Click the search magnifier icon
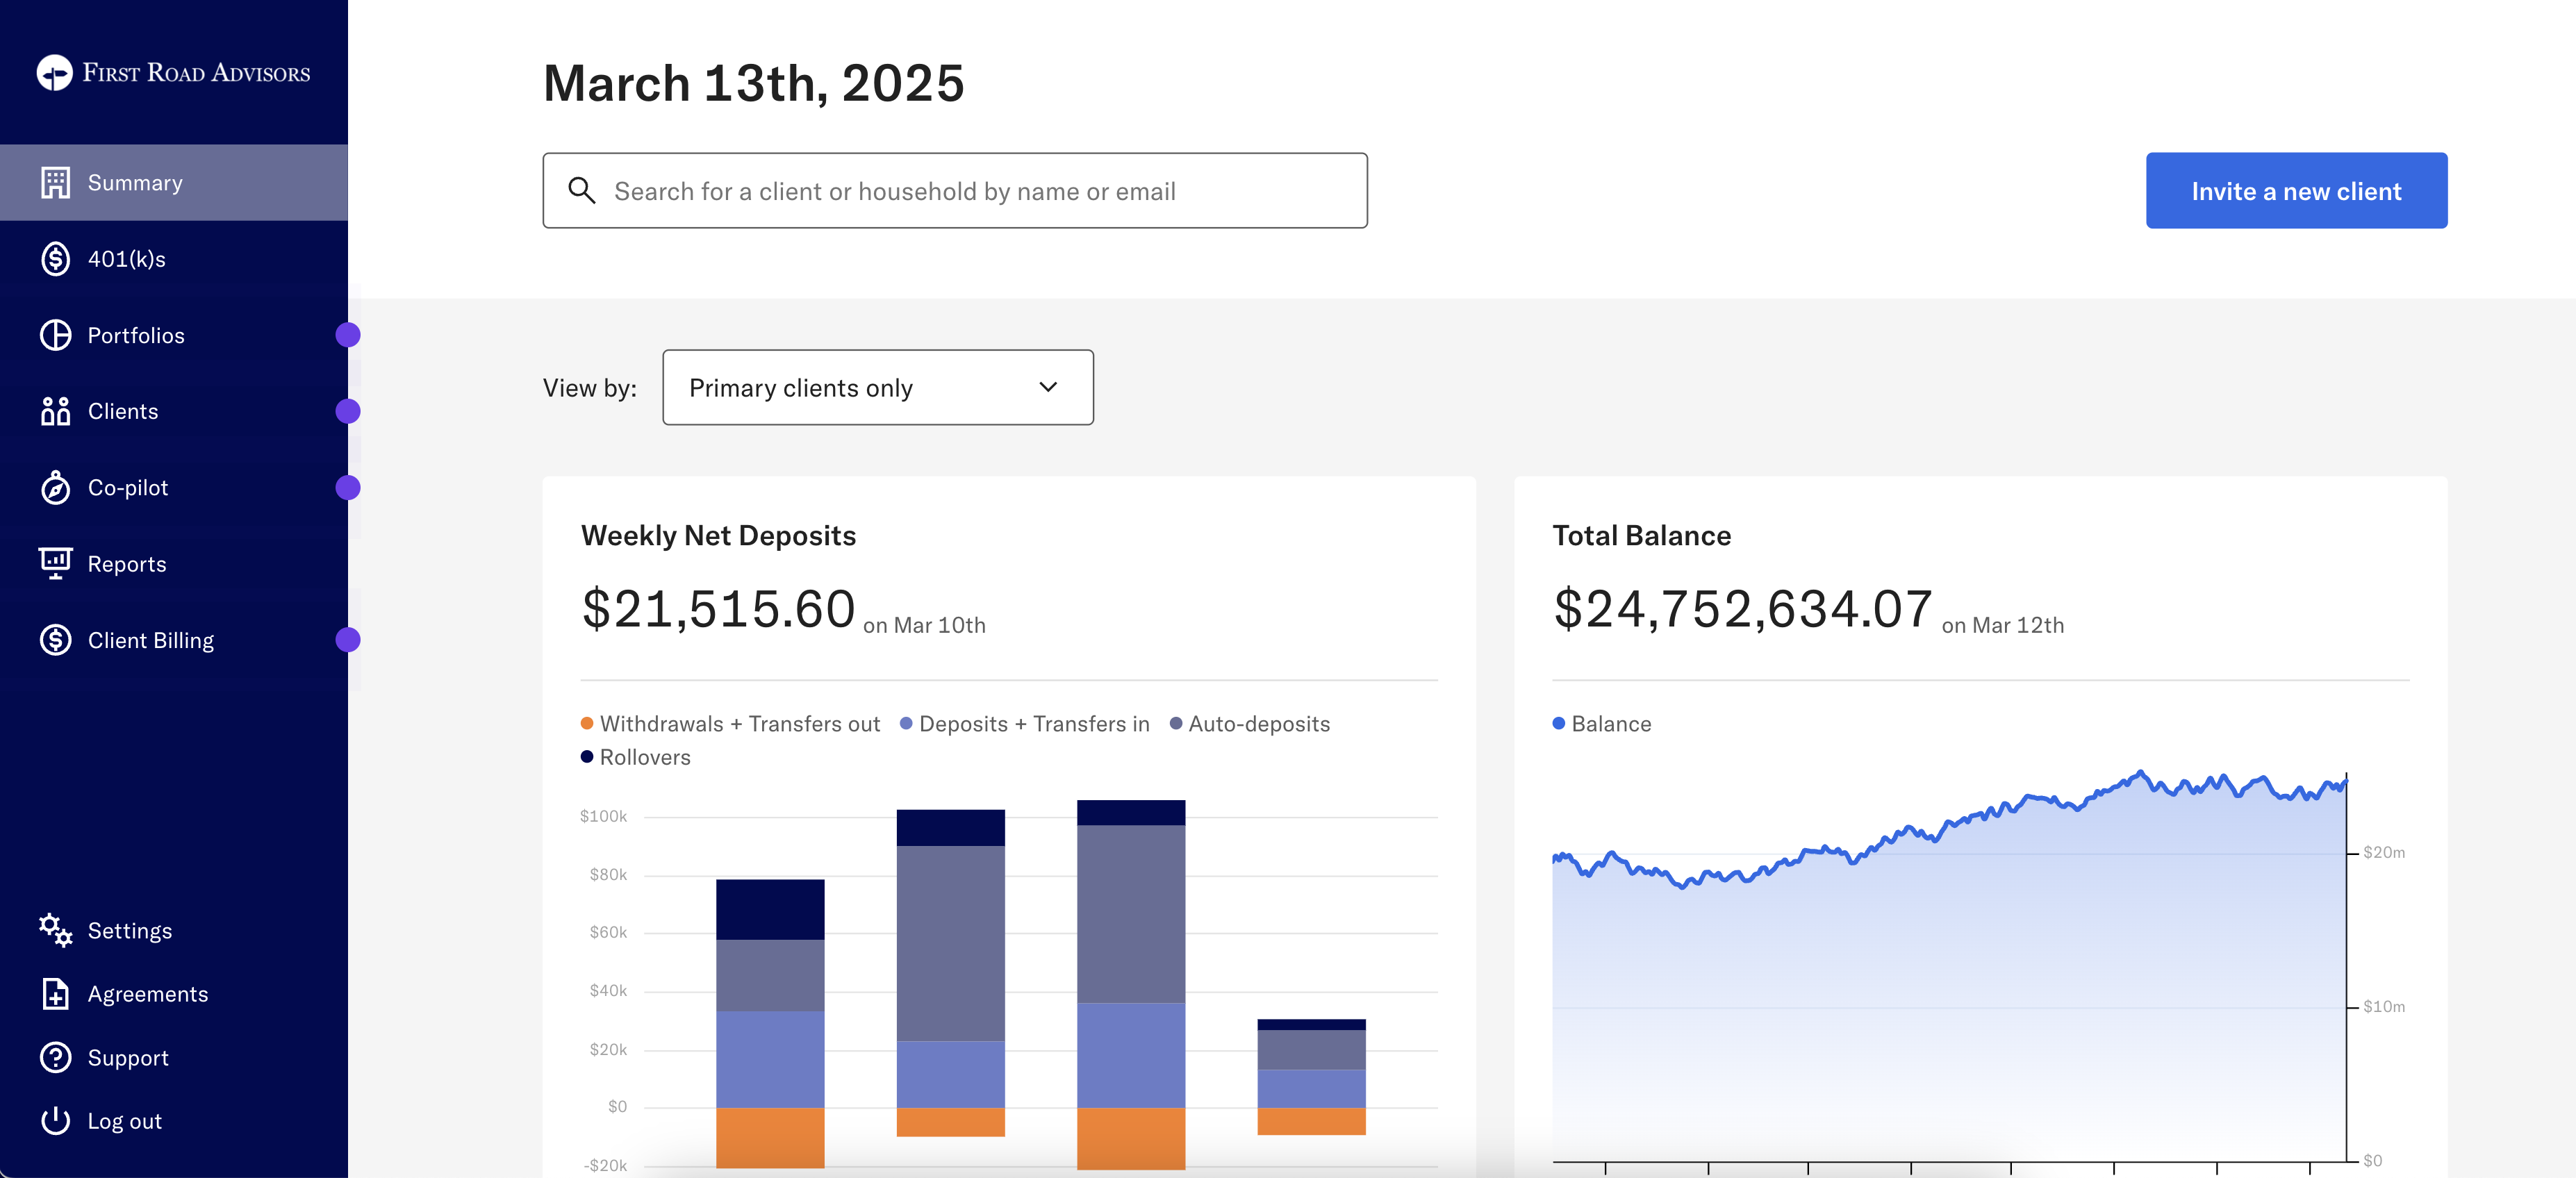This screenshot has width=2576, height=1178. pyautogui.click(x=581, y=190)
